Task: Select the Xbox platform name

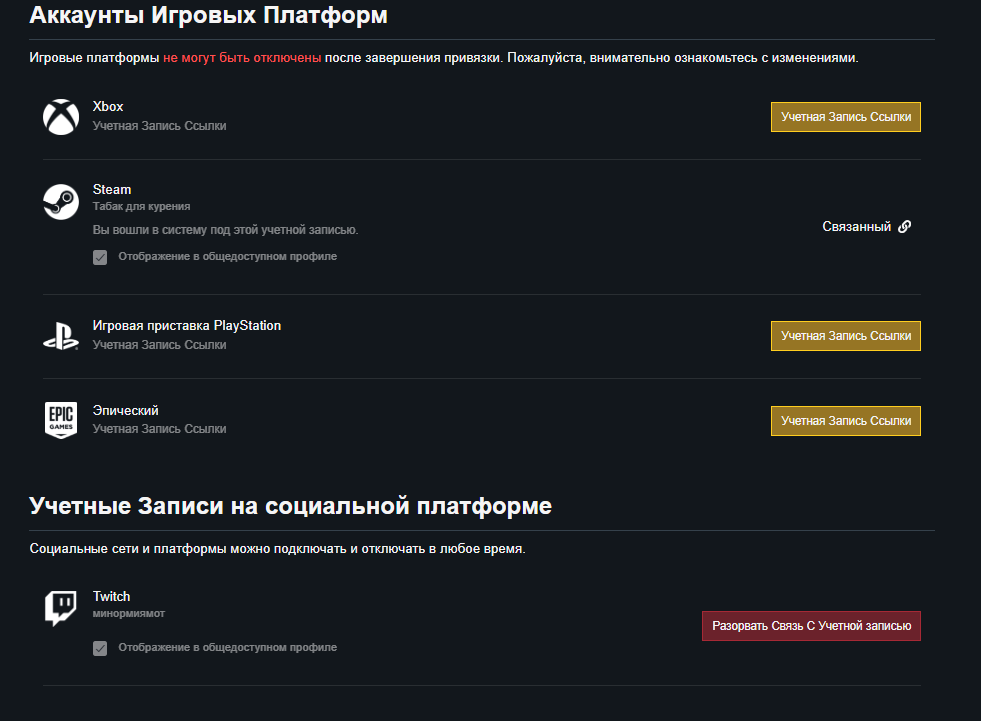Action: 108,107
